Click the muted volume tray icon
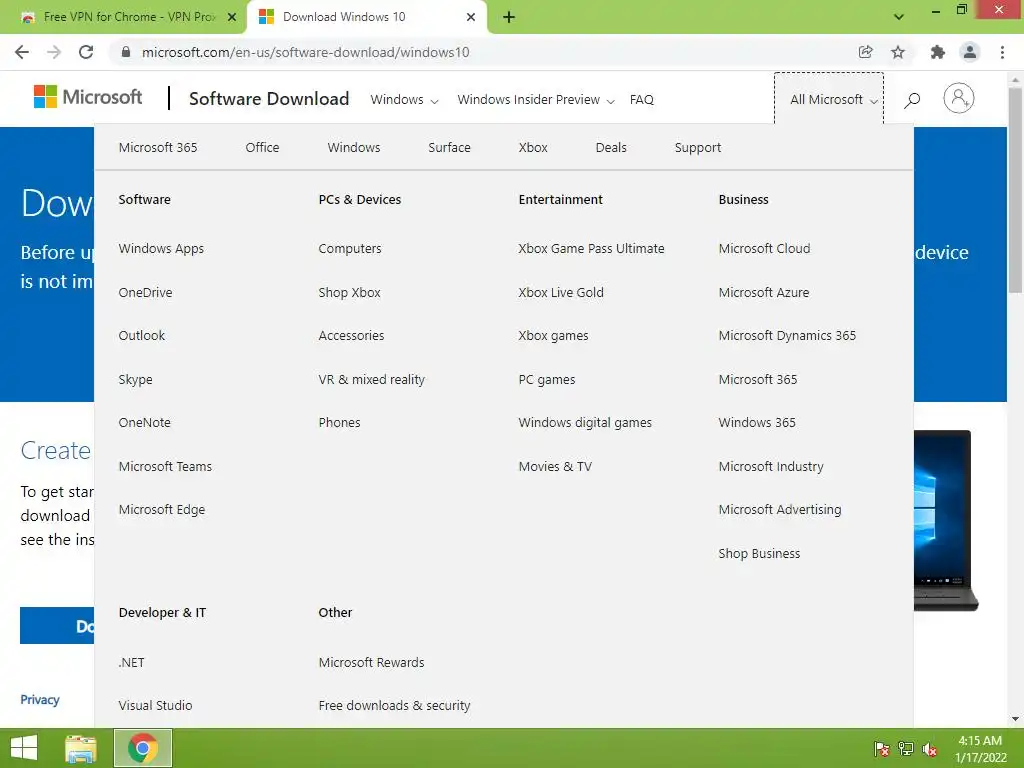1024x768 pixels. 929,749
